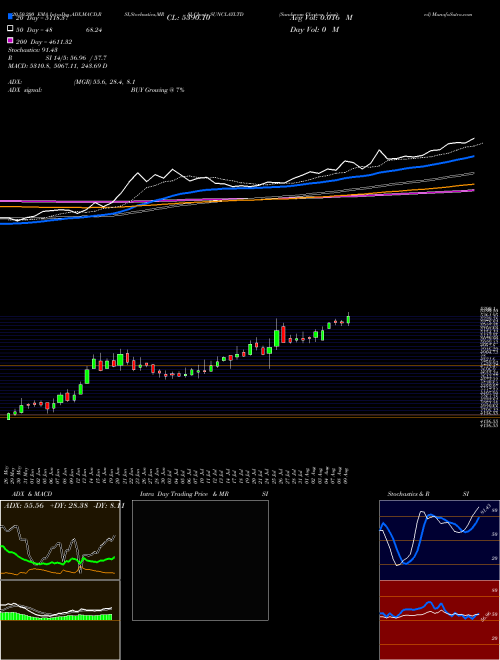Click the 'Day Vol: 0 M' label

[x=314, y=29]
